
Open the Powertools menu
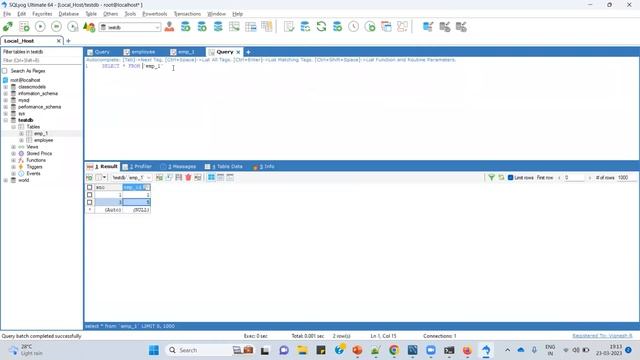[155, 14]
